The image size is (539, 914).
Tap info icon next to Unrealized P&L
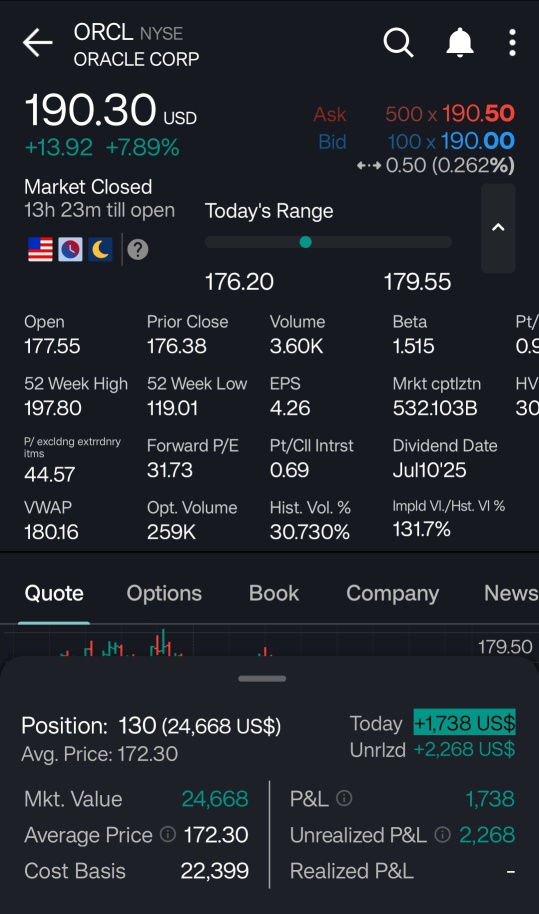click(x=443, y=834)
